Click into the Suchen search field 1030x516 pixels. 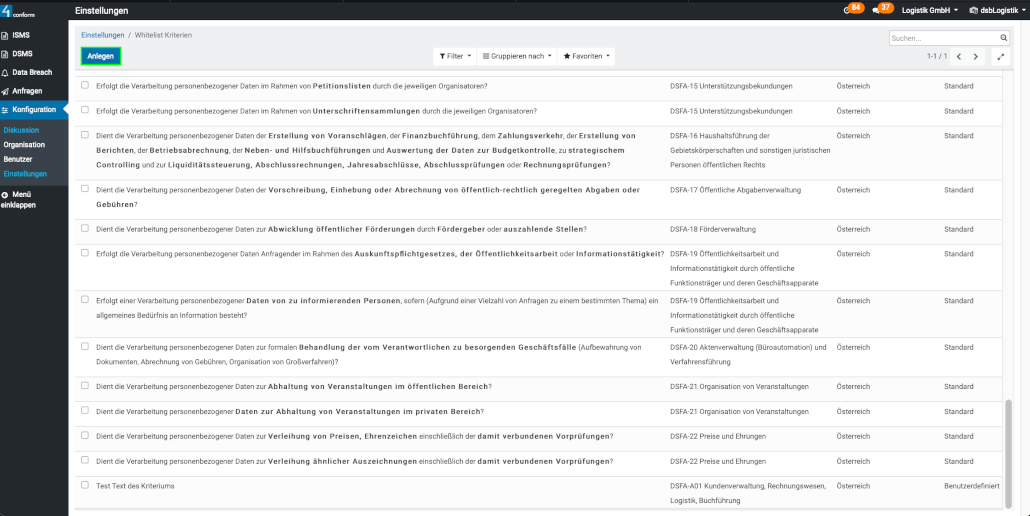coord(940,38)
